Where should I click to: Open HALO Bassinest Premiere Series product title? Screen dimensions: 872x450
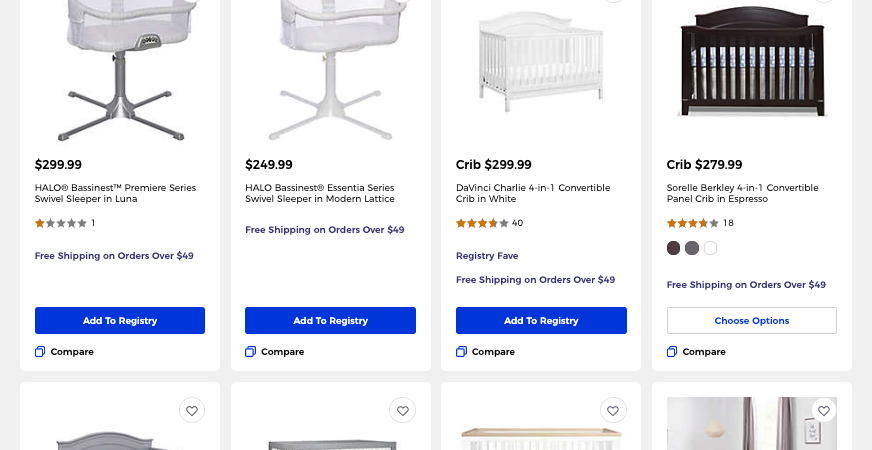point(115,193)
